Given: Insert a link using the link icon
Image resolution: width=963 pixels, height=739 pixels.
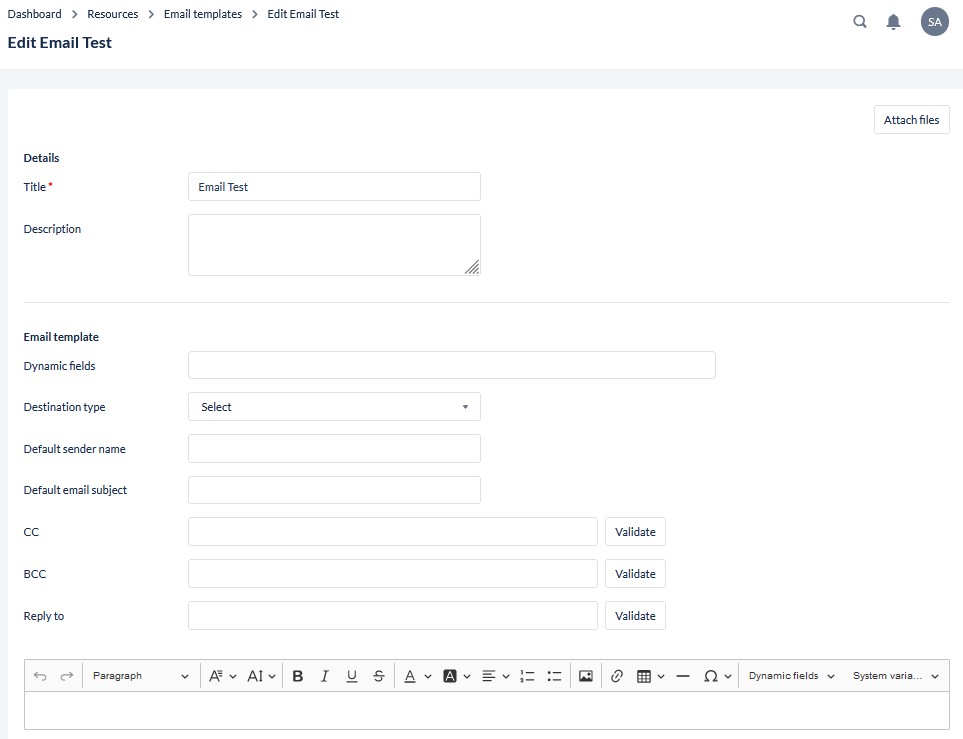Looking at the screenshot, I should click(x=617, y=676).
